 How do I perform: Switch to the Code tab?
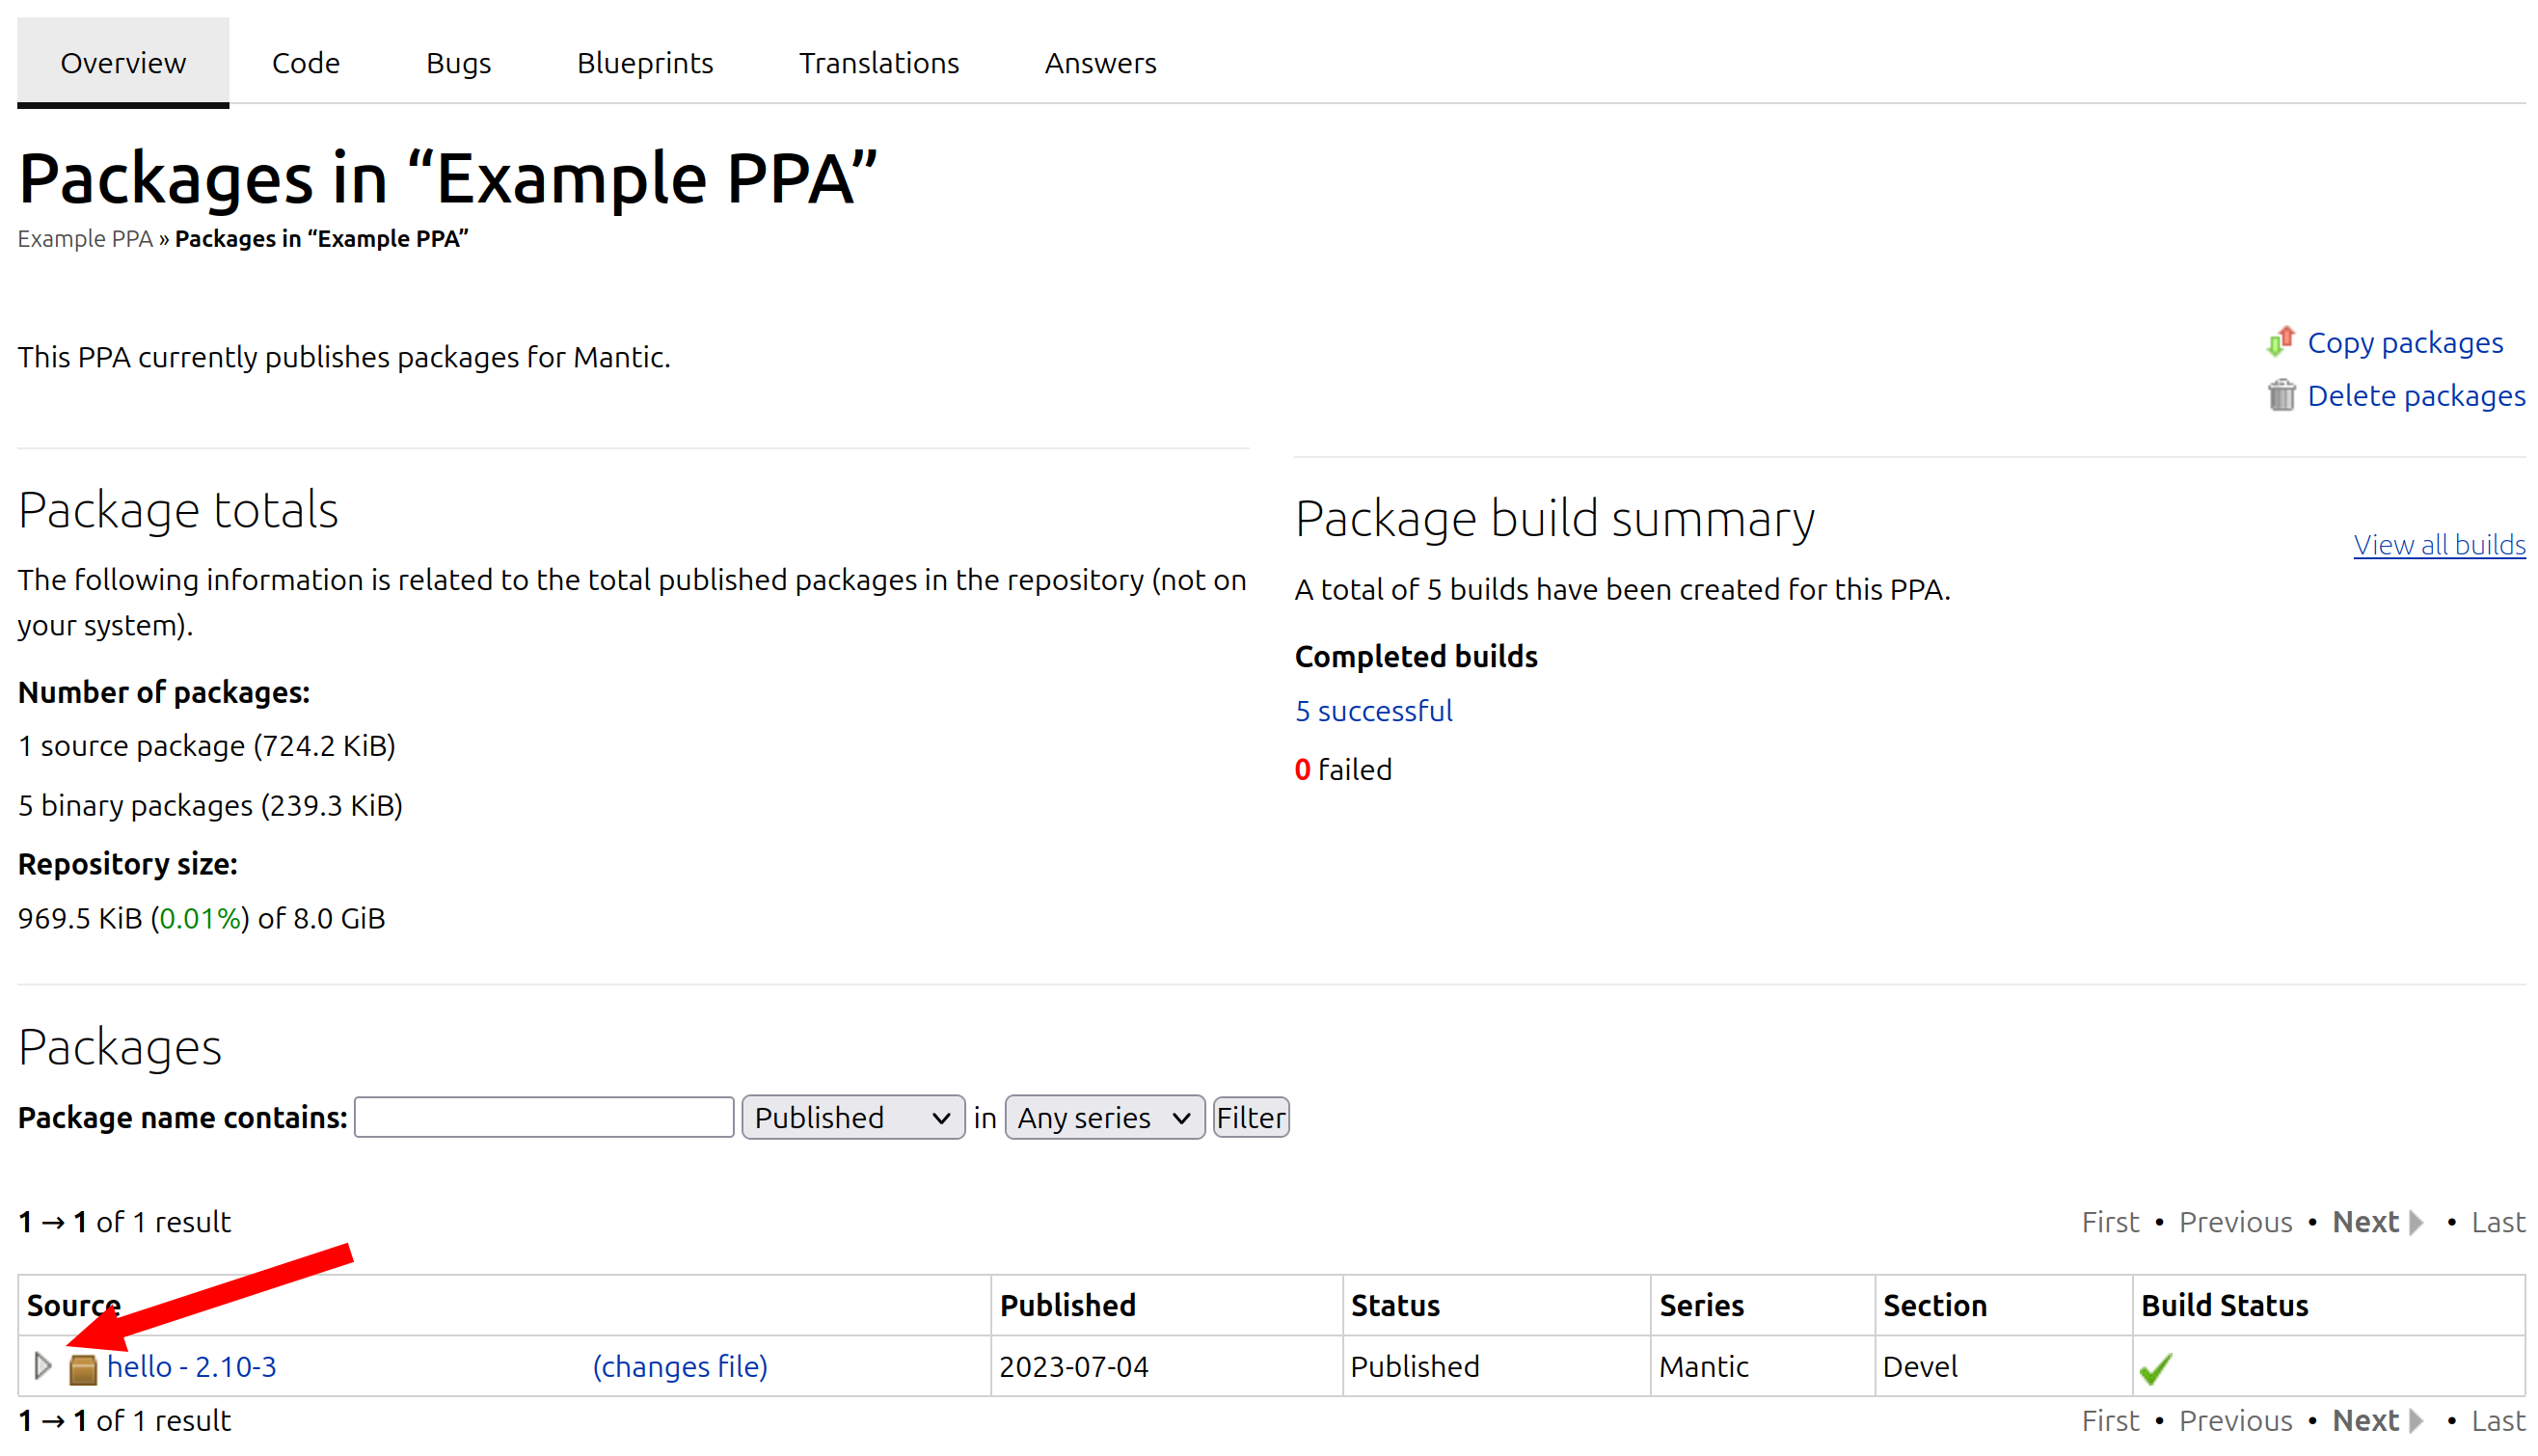[x=305, y=62]
